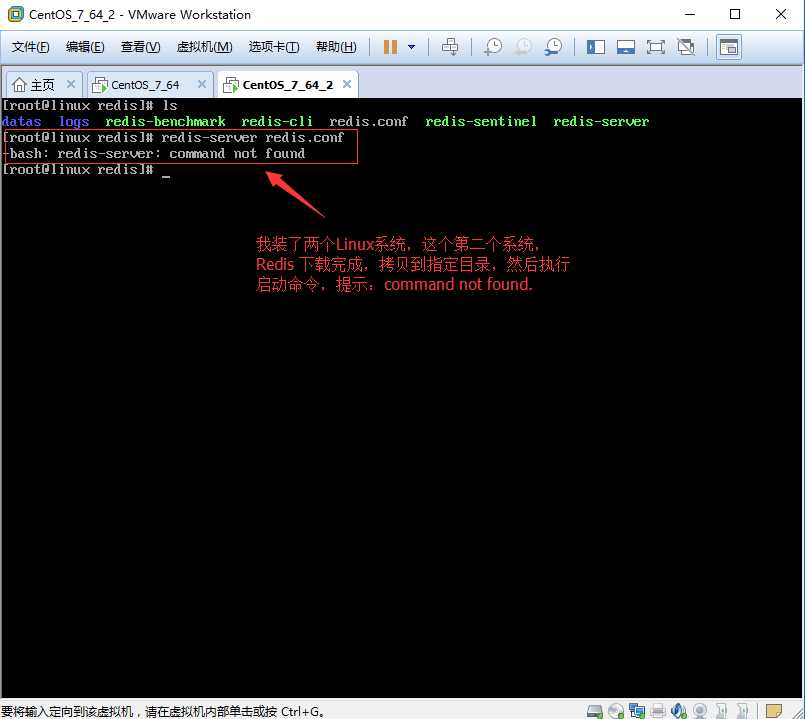Expand the power options dropdown arrow
Image resolution: width=805 pixels, height=719 pixels.
pyautogui.click(x=411, y=47)
